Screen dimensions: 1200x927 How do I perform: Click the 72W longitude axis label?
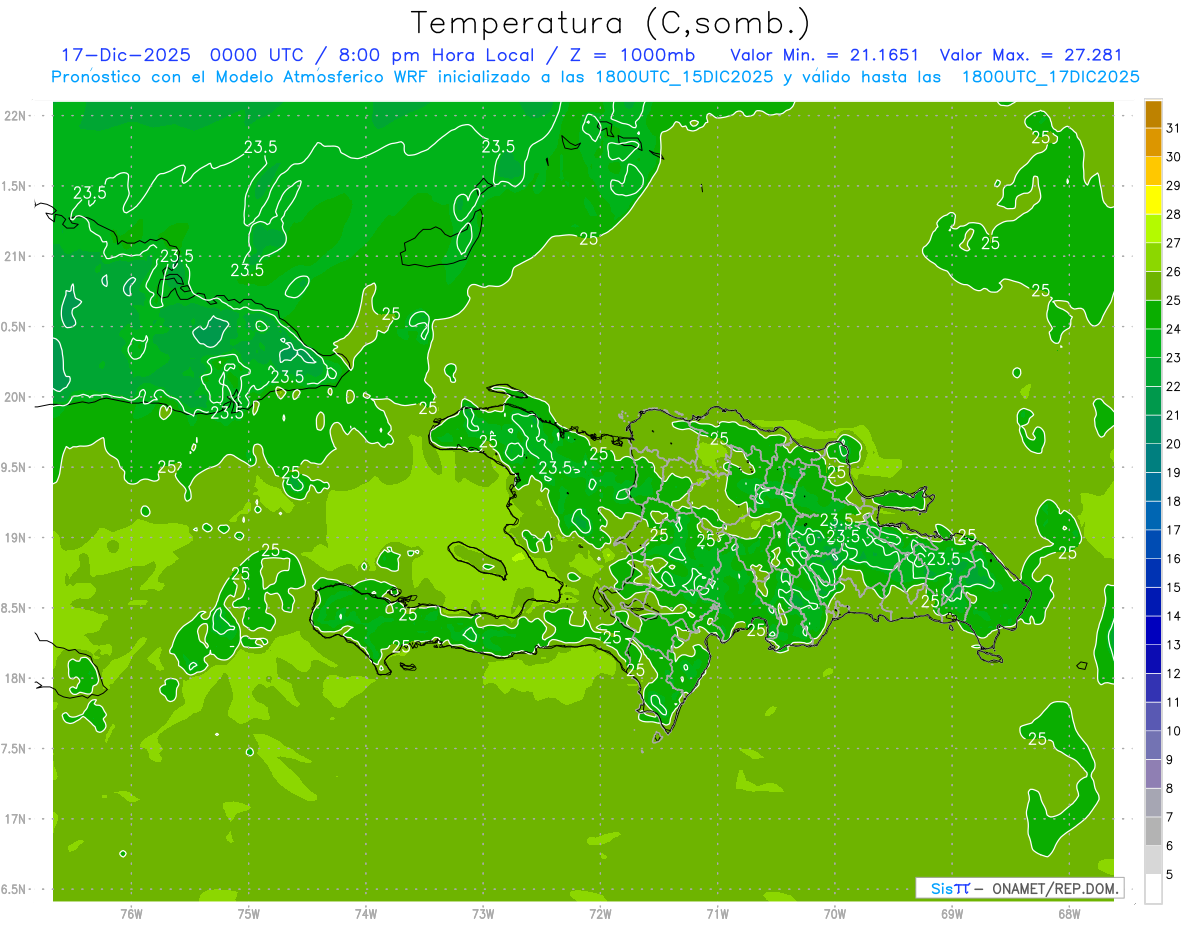click(600, 914)
